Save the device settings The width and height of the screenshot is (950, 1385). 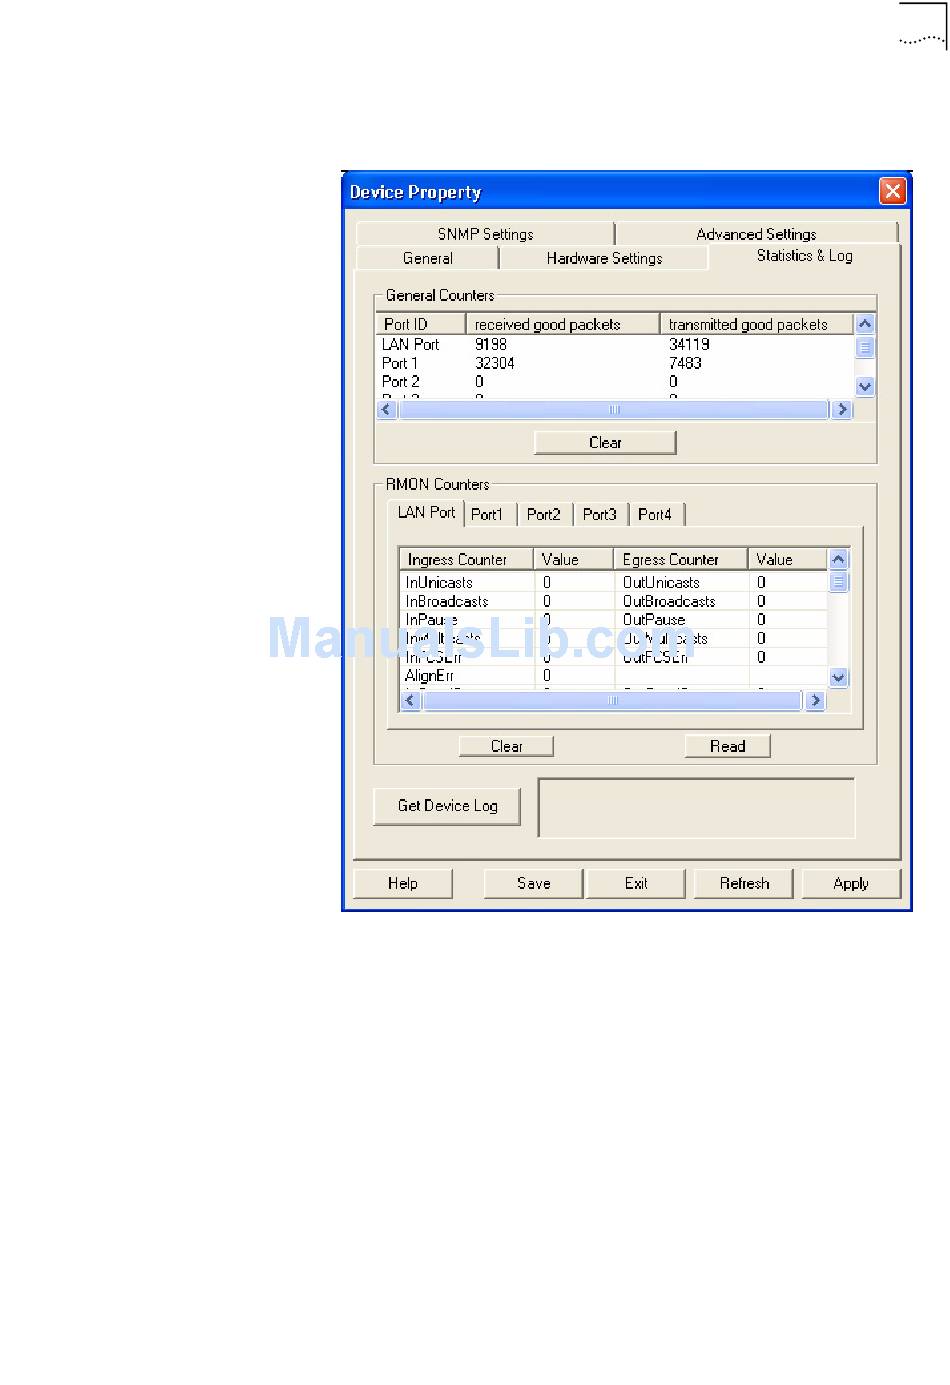tap(533, 884)
